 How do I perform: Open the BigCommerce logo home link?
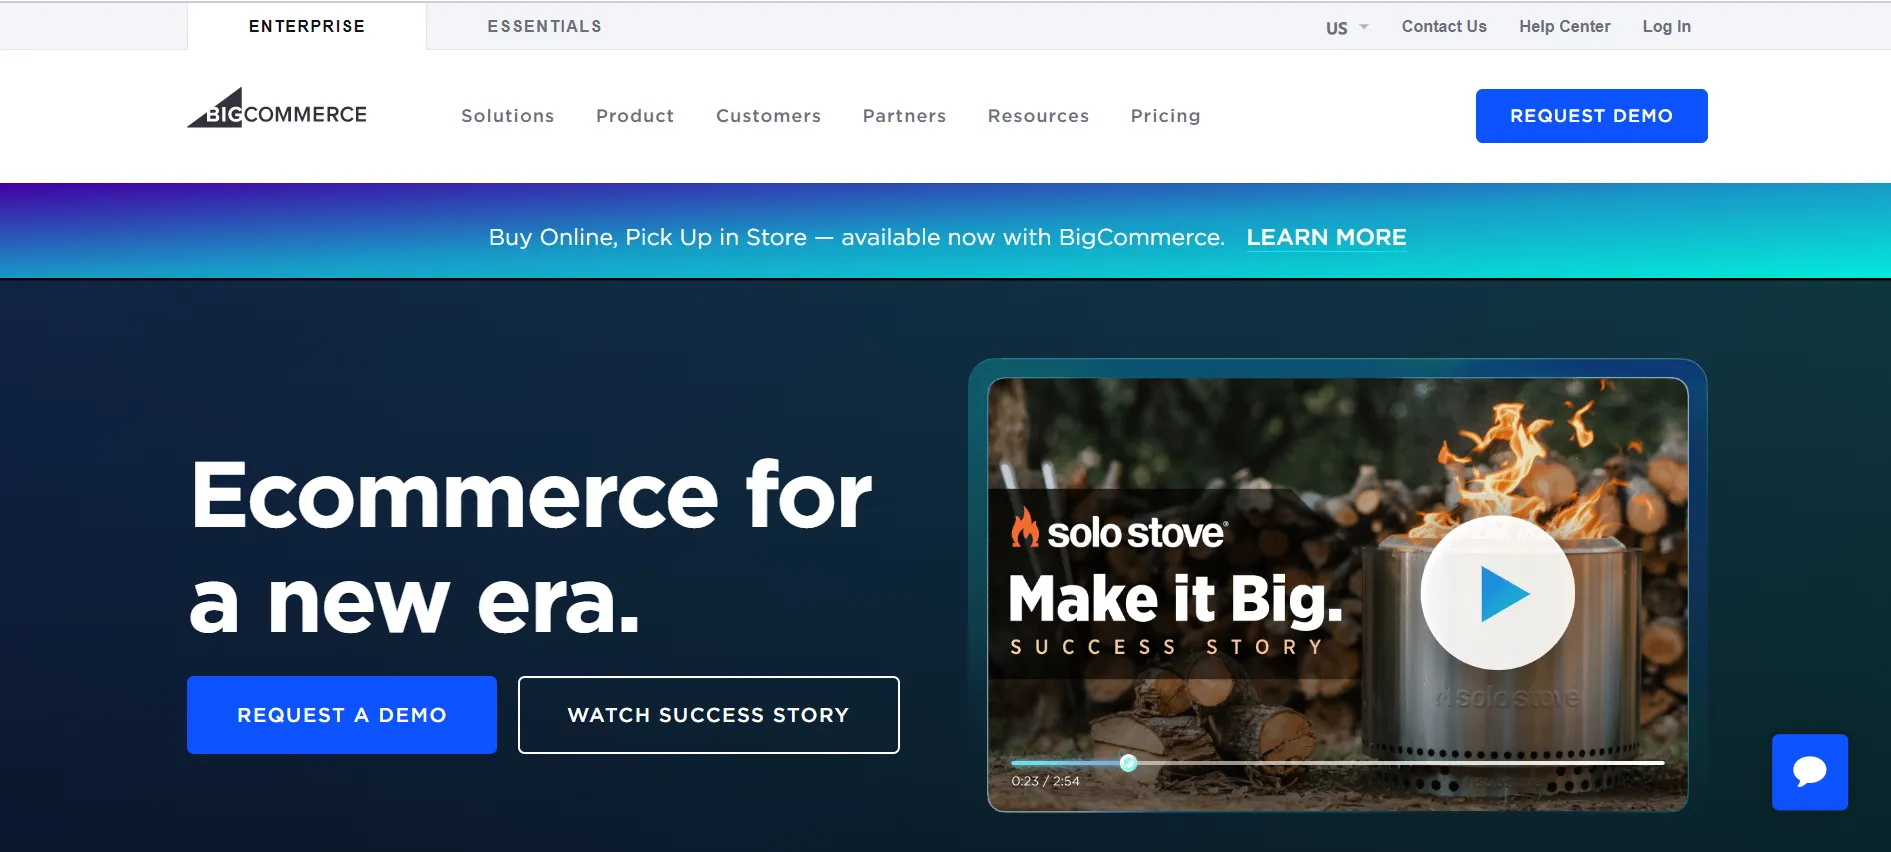(277, 108)
